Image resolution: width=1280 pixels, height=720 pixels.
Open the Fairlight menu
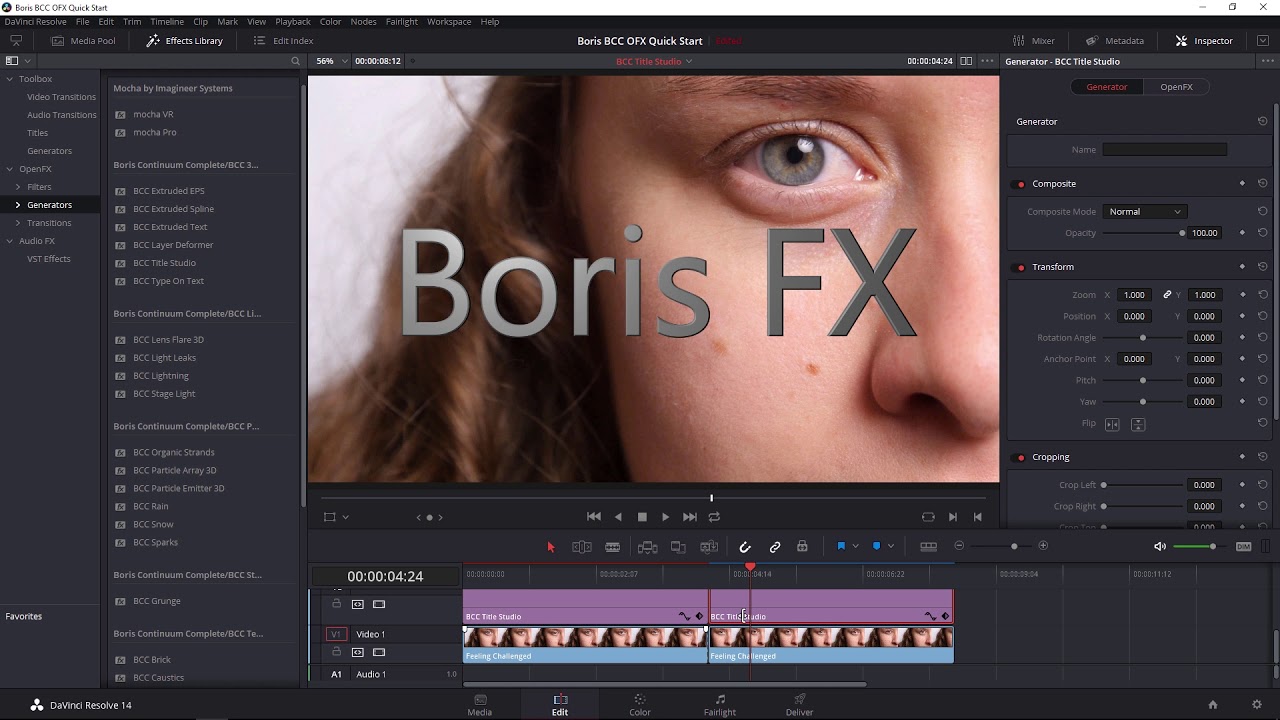tap(402, 22)
